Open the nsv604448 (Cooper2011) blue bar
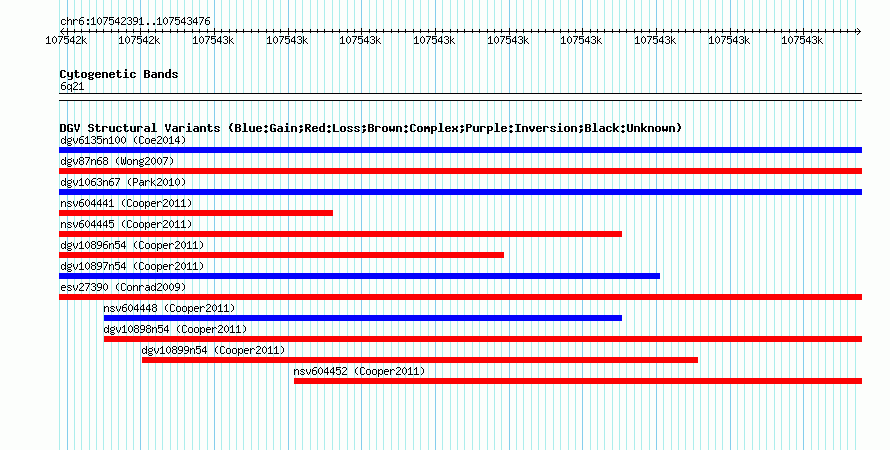890x450 pixels. pos(363,318)
